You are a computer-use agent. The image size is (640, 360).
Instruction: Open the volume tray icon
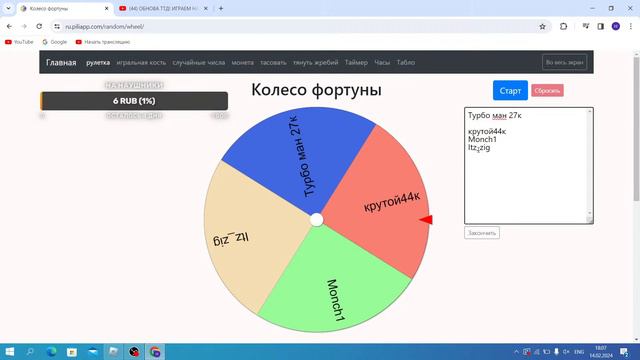[566, 351]
